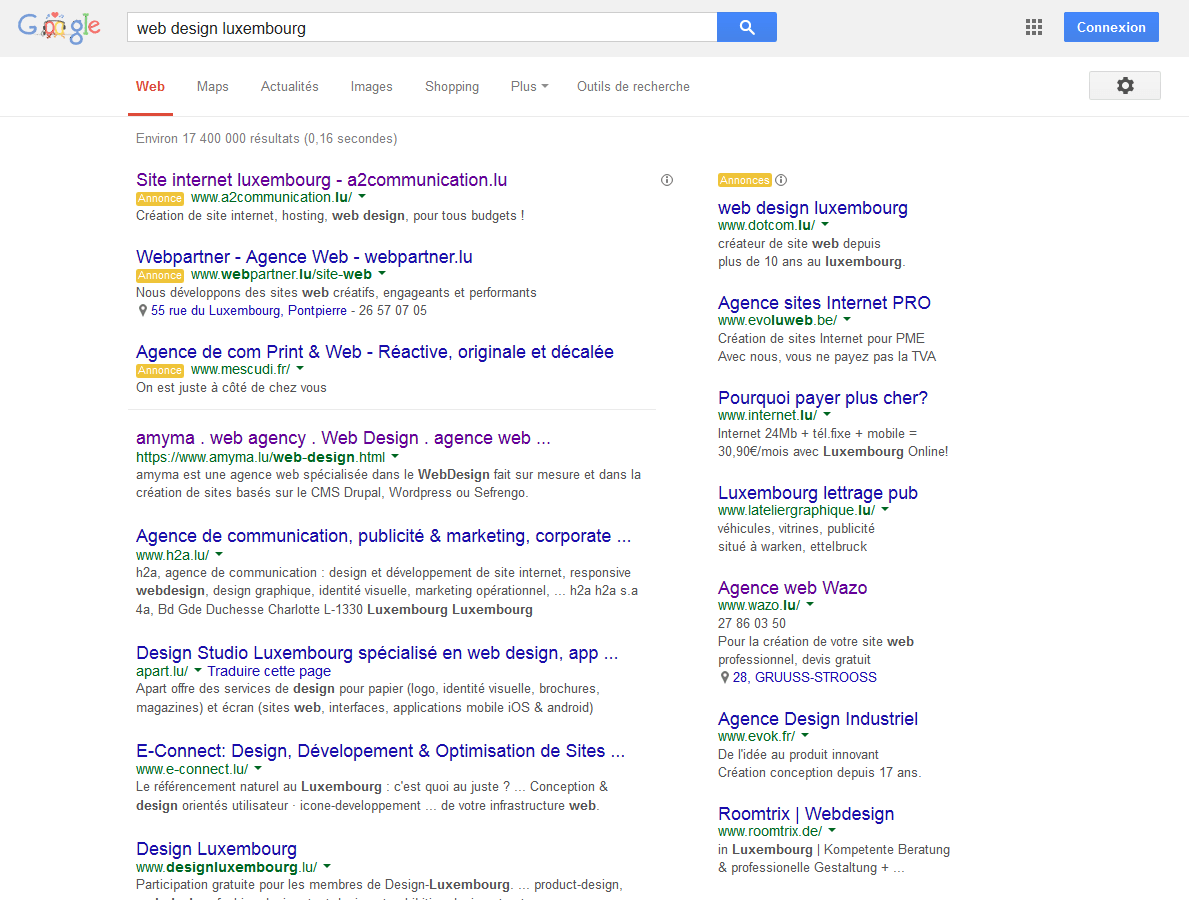The height and width of the screenshot is (900, 1189).
Task: Open E-Connect: Design, Dévelopement result
Action: (x=380, y=751)
